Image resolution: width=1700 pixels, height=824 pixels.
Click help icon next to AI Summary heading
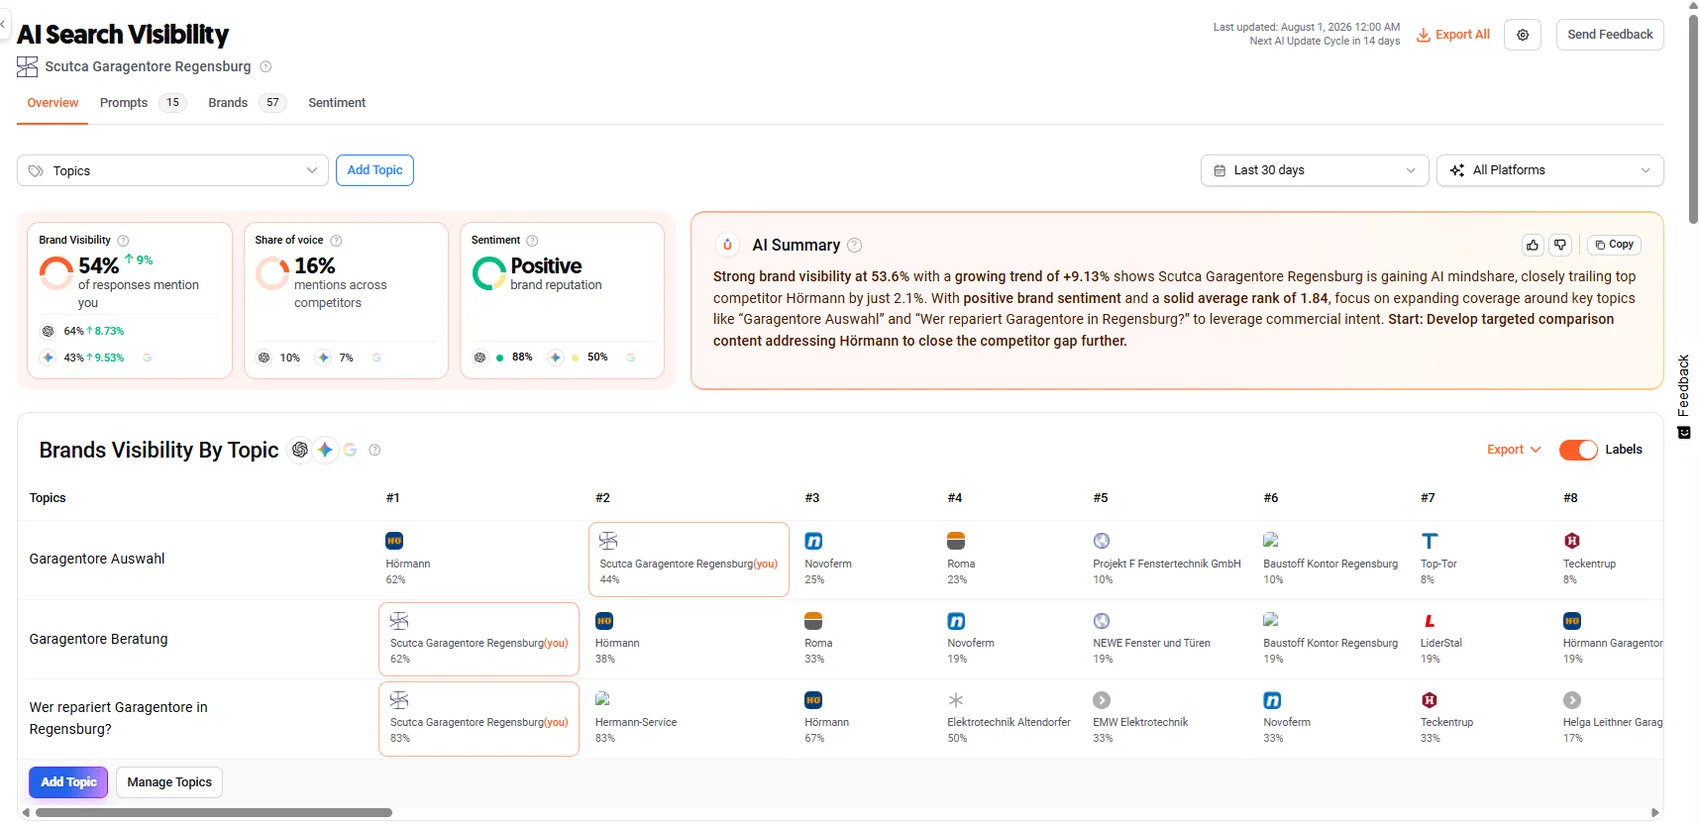pos(855,245)
